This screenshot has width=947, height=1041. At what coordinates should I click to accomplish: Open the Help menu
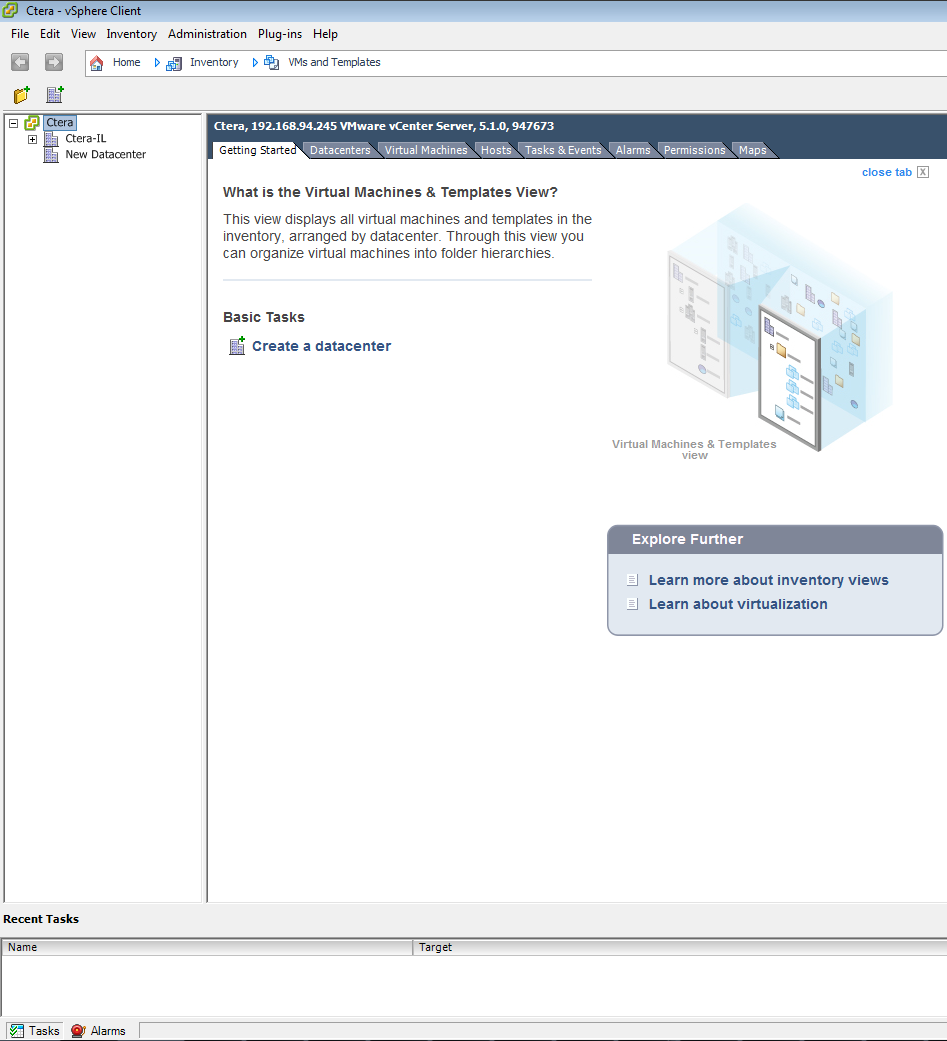(325, 34)
